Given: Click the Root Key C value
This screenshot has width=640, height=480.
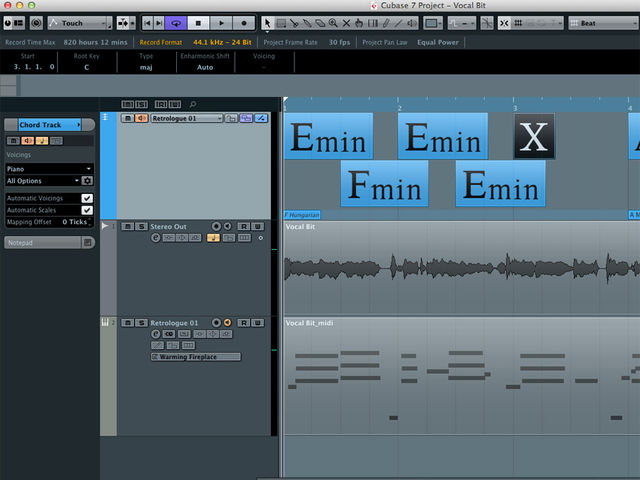Looking at the screenshot, I should click(x=87, y=67).
